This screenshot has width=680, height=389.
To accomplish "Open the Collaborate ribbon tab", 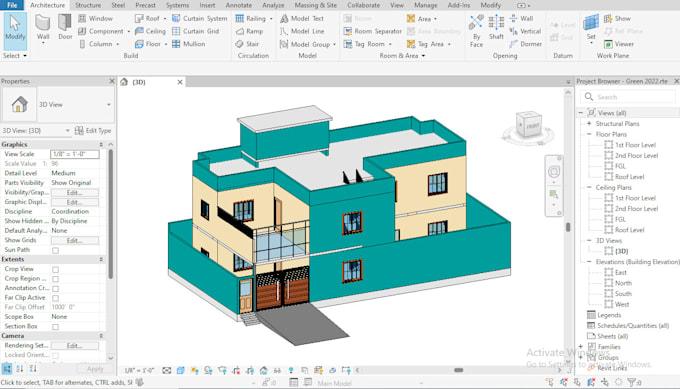I will 363,5.
